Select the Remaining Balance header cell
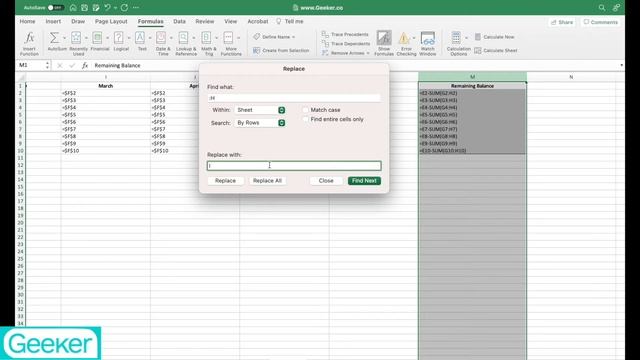The width and height of the screenshot is (640, 360). 472,86
